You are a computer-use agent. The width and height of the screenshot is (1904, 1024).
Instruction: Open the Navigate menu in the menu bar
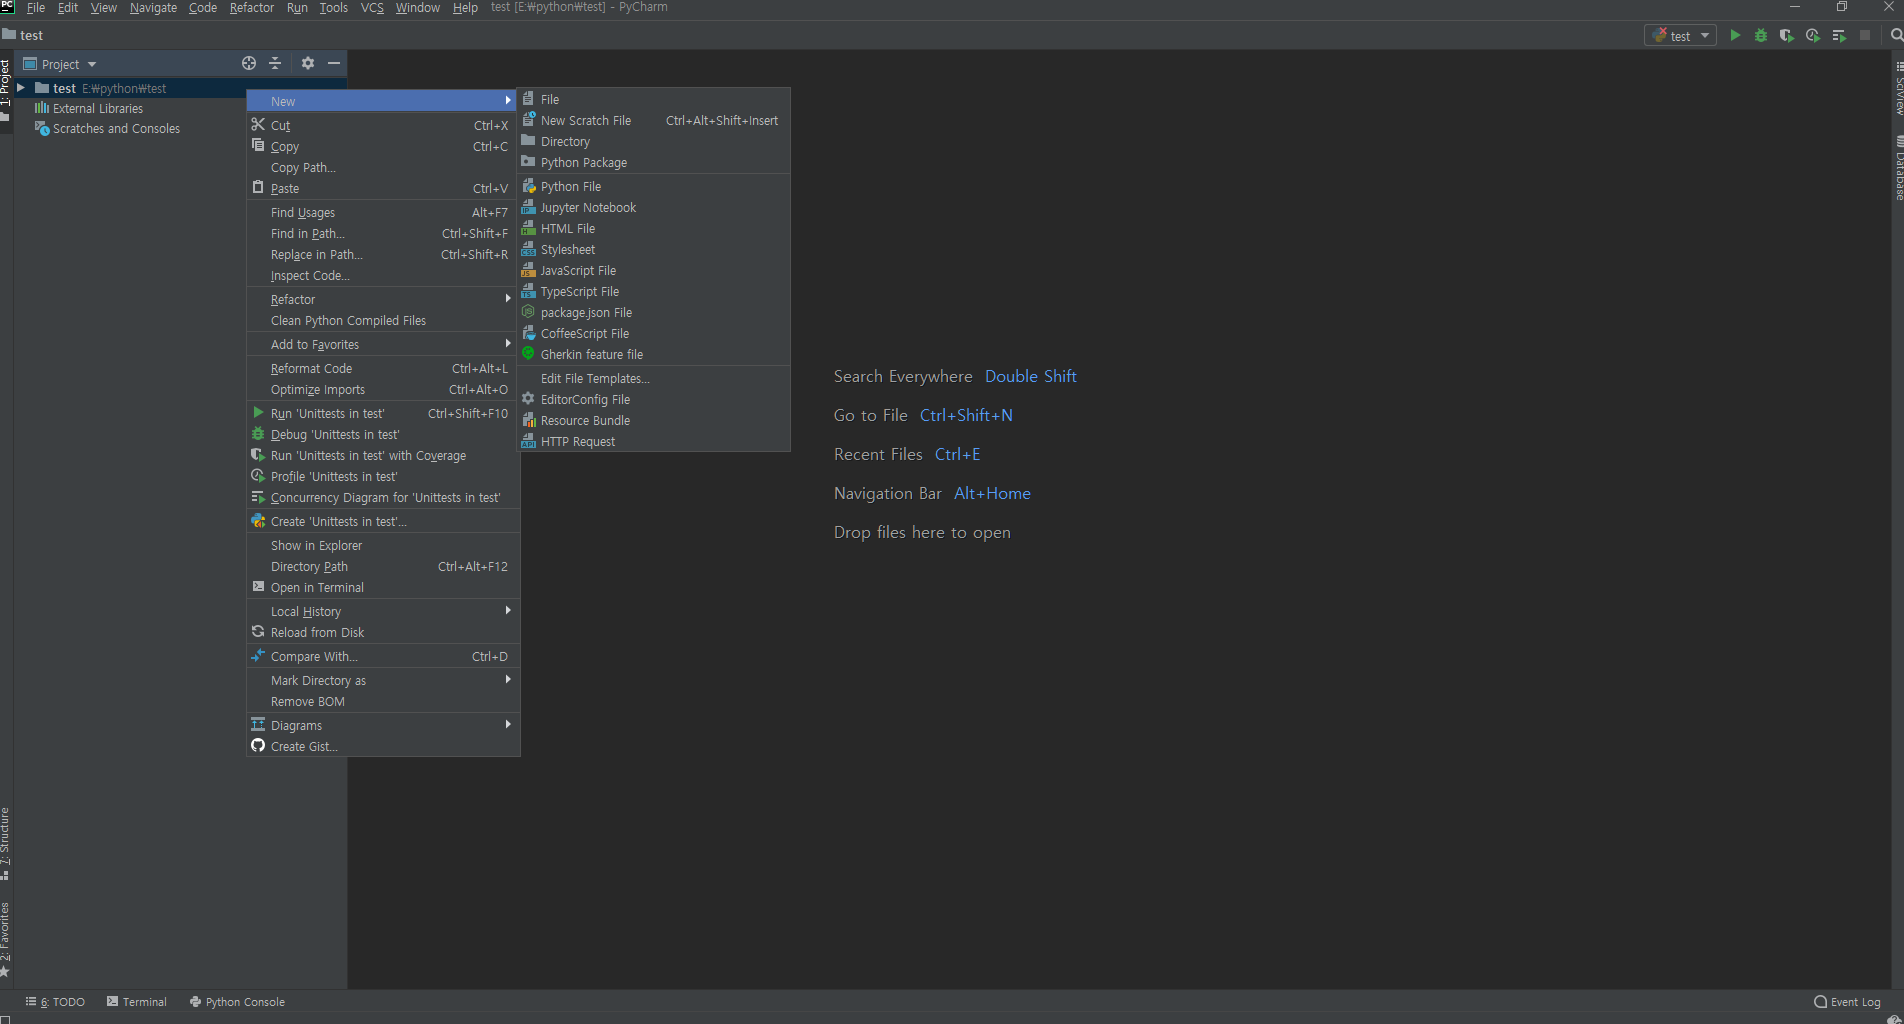pos(153,8)
